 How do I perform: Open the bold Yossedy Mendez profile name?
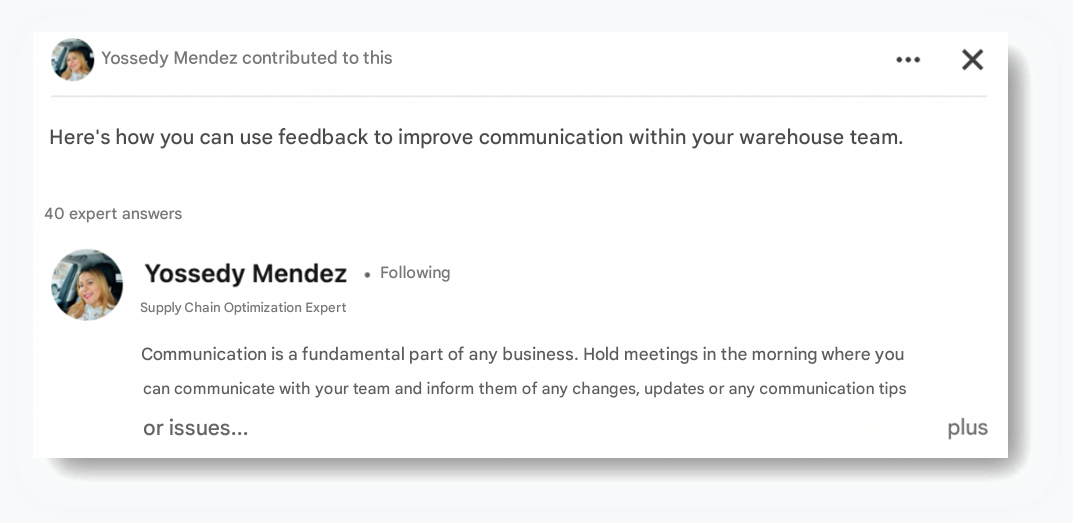pyautogui.click(x=246, y=273)
